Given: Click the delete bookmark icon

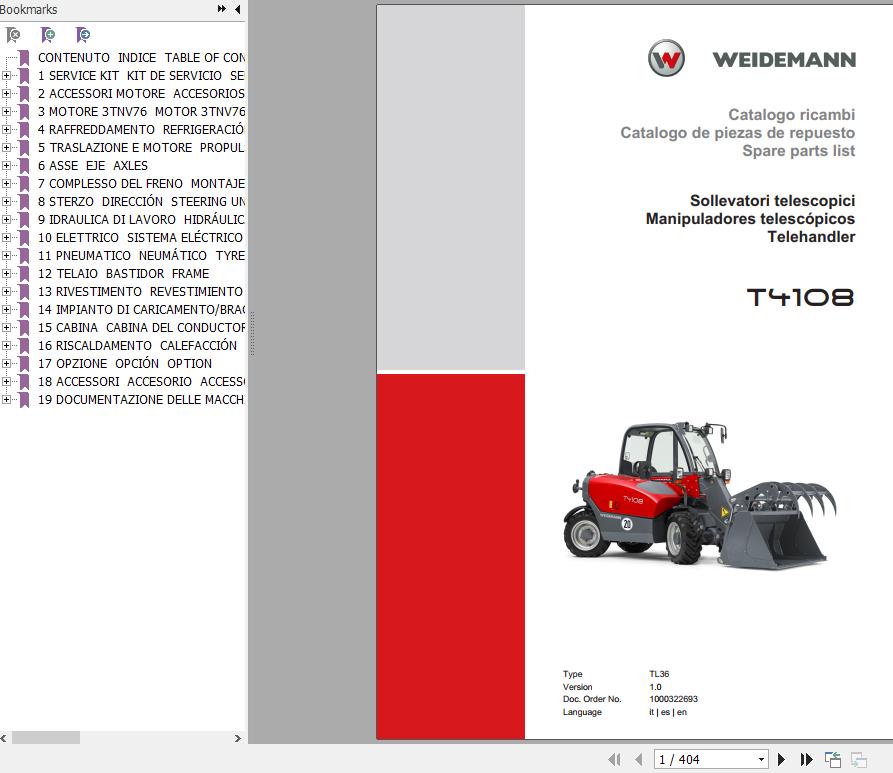Looking at the screenshot, I should [x=13, y=35].
